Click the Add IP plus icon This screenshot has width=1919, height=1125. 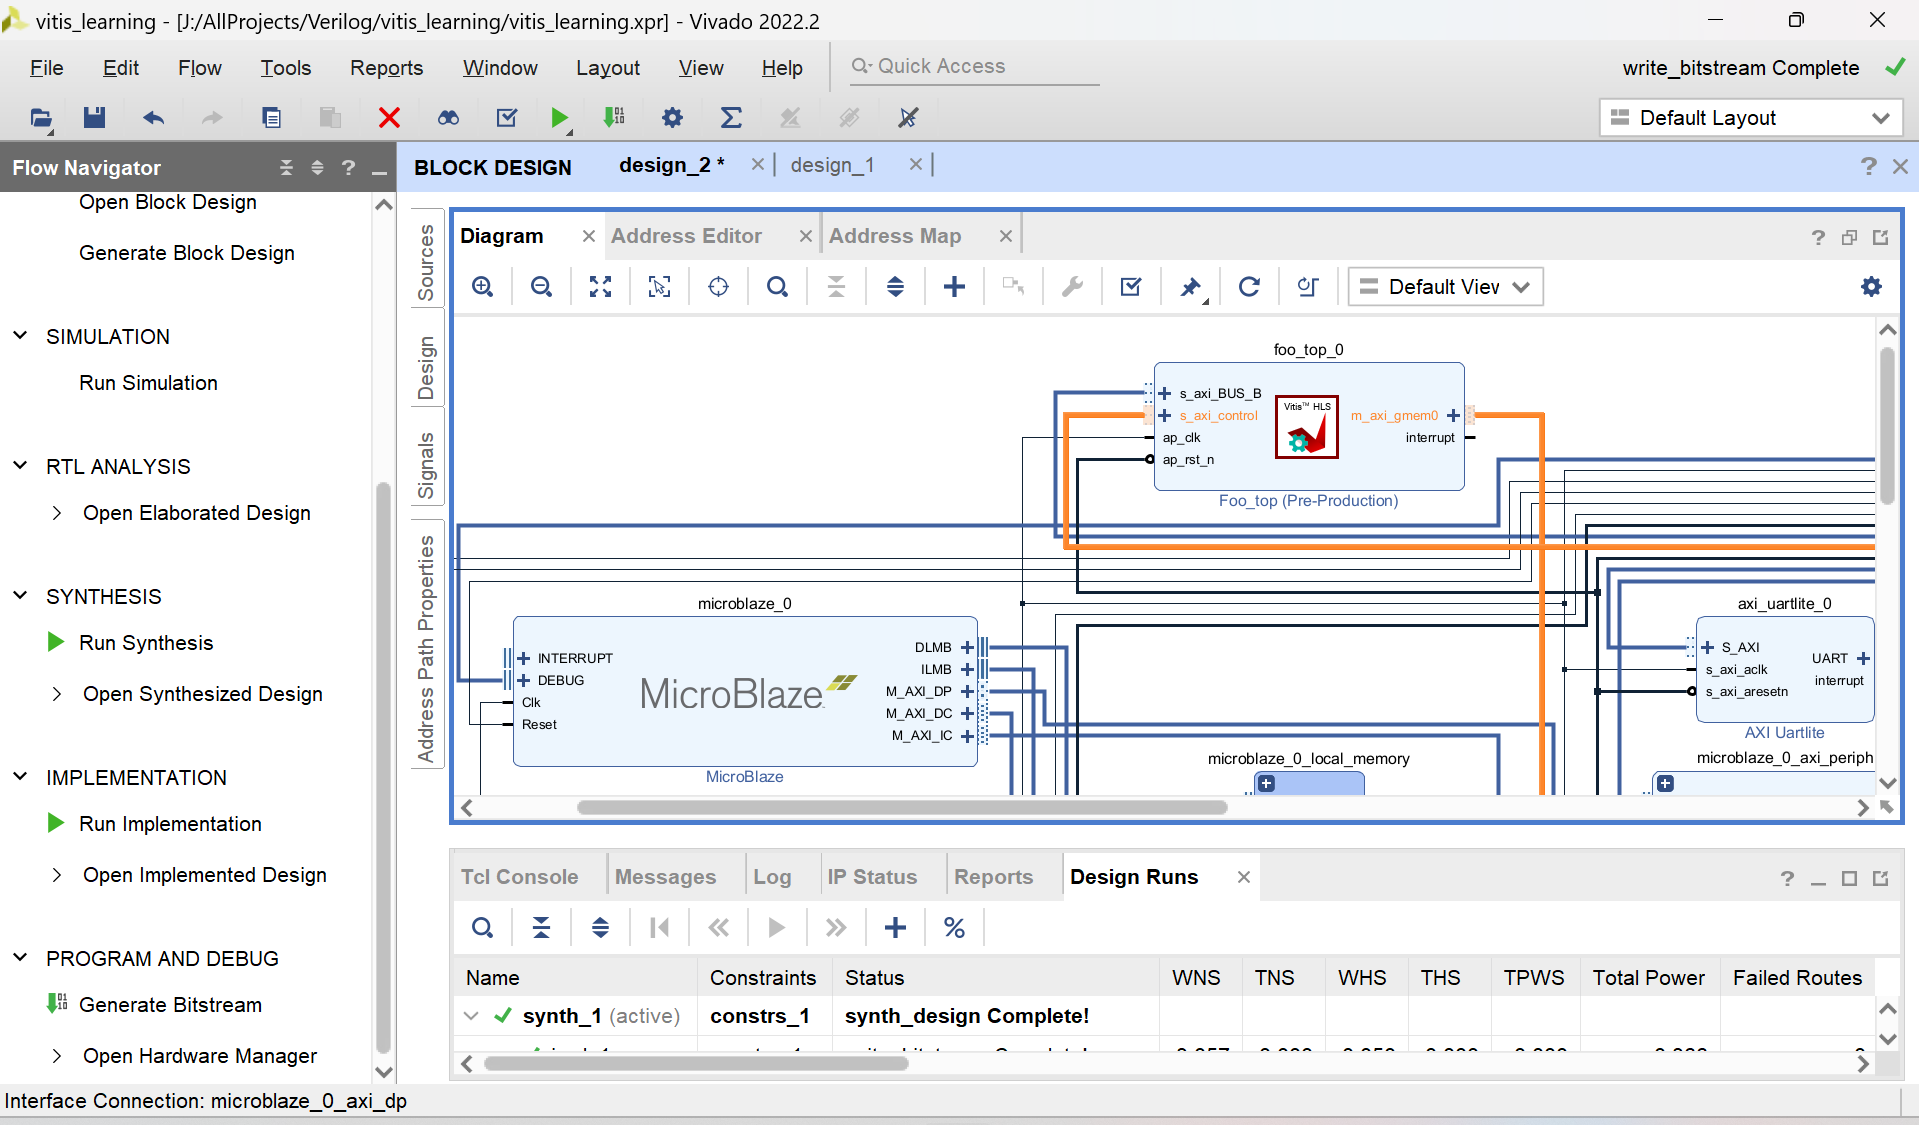tap(954, 287)
